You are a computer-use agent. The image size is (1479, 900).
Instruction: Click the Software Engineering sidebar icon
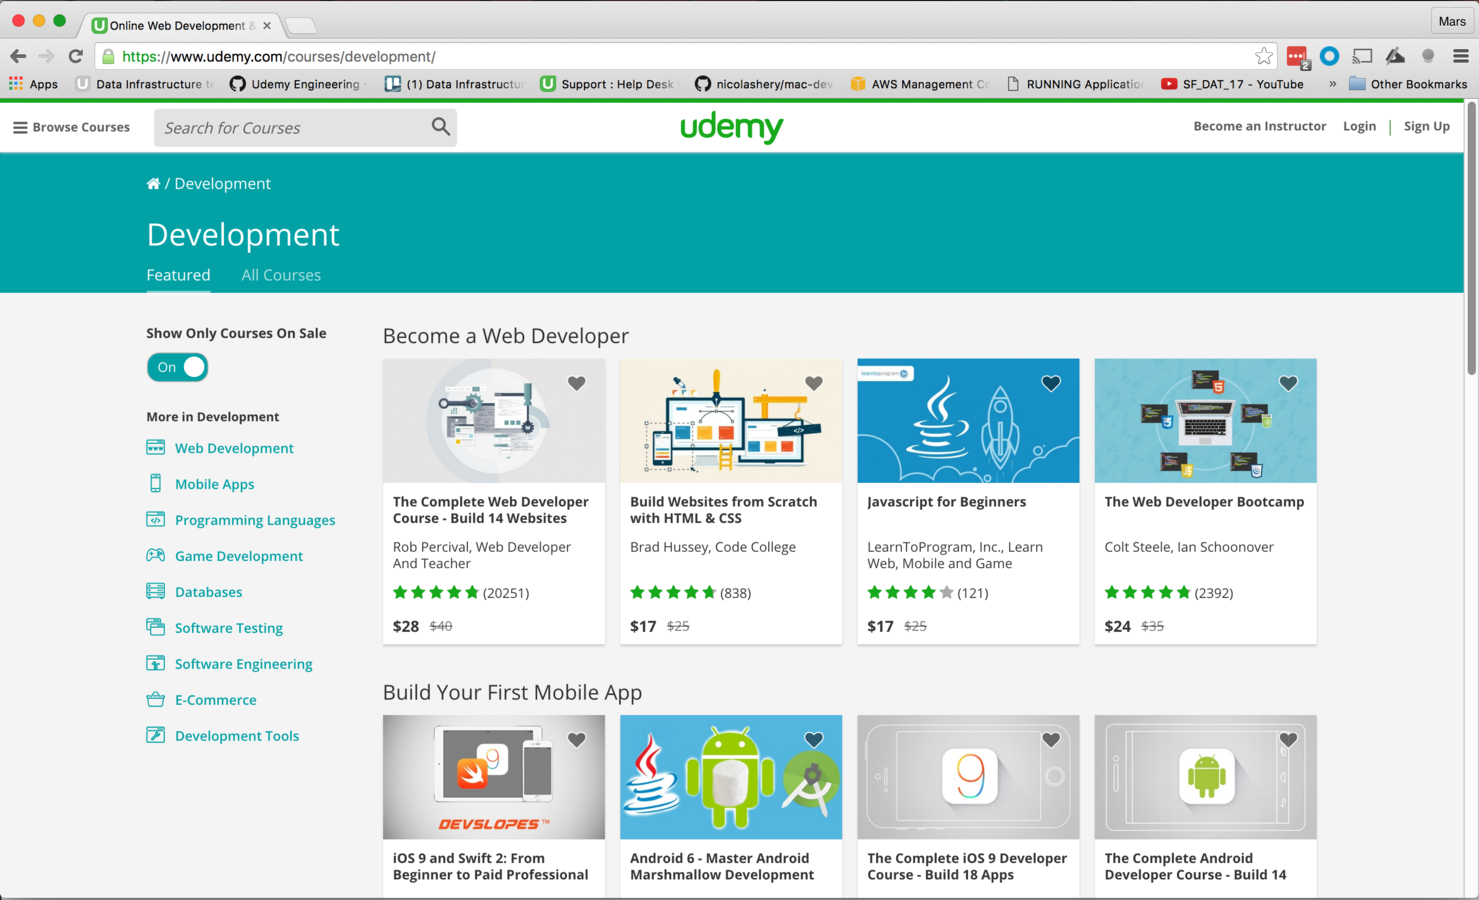click(x=156, y=663)
